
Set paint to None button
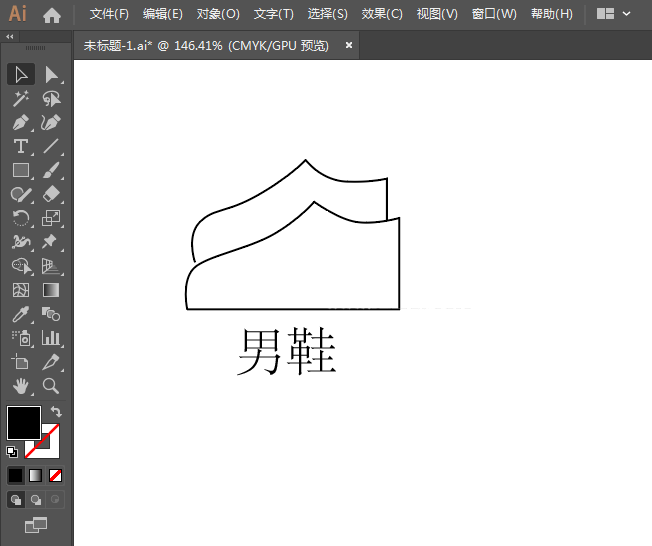55,475
